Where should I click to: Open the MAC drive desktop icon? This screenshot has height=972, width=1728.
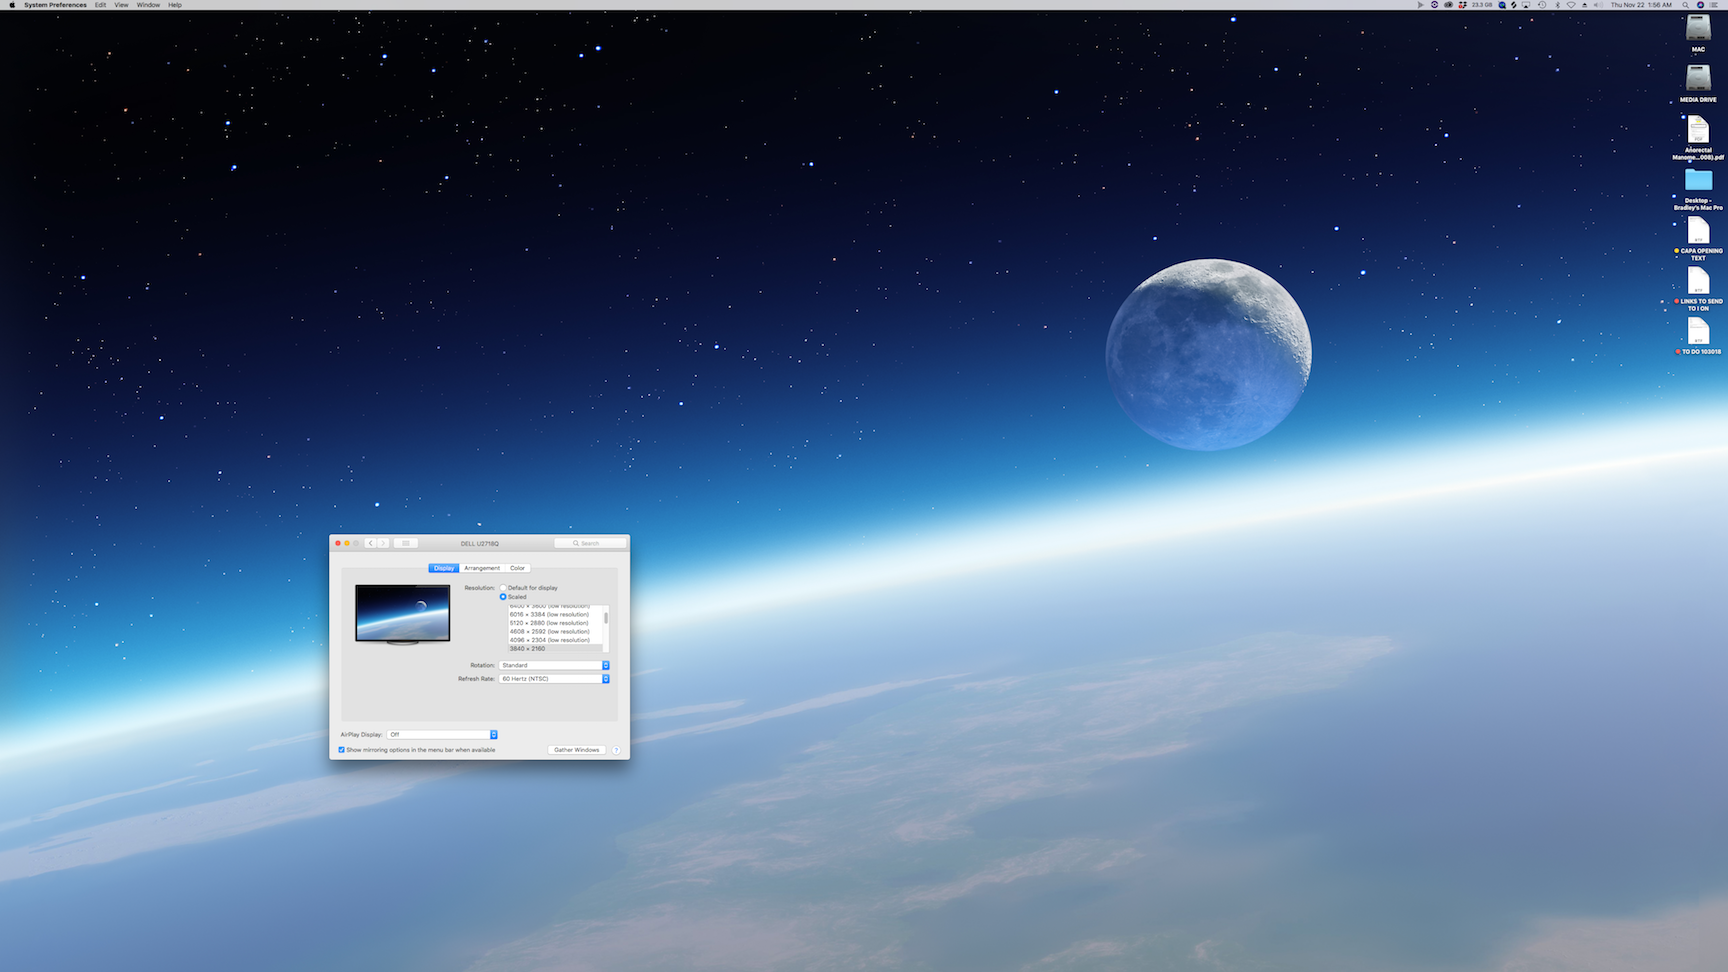[x=1698, y=30]
